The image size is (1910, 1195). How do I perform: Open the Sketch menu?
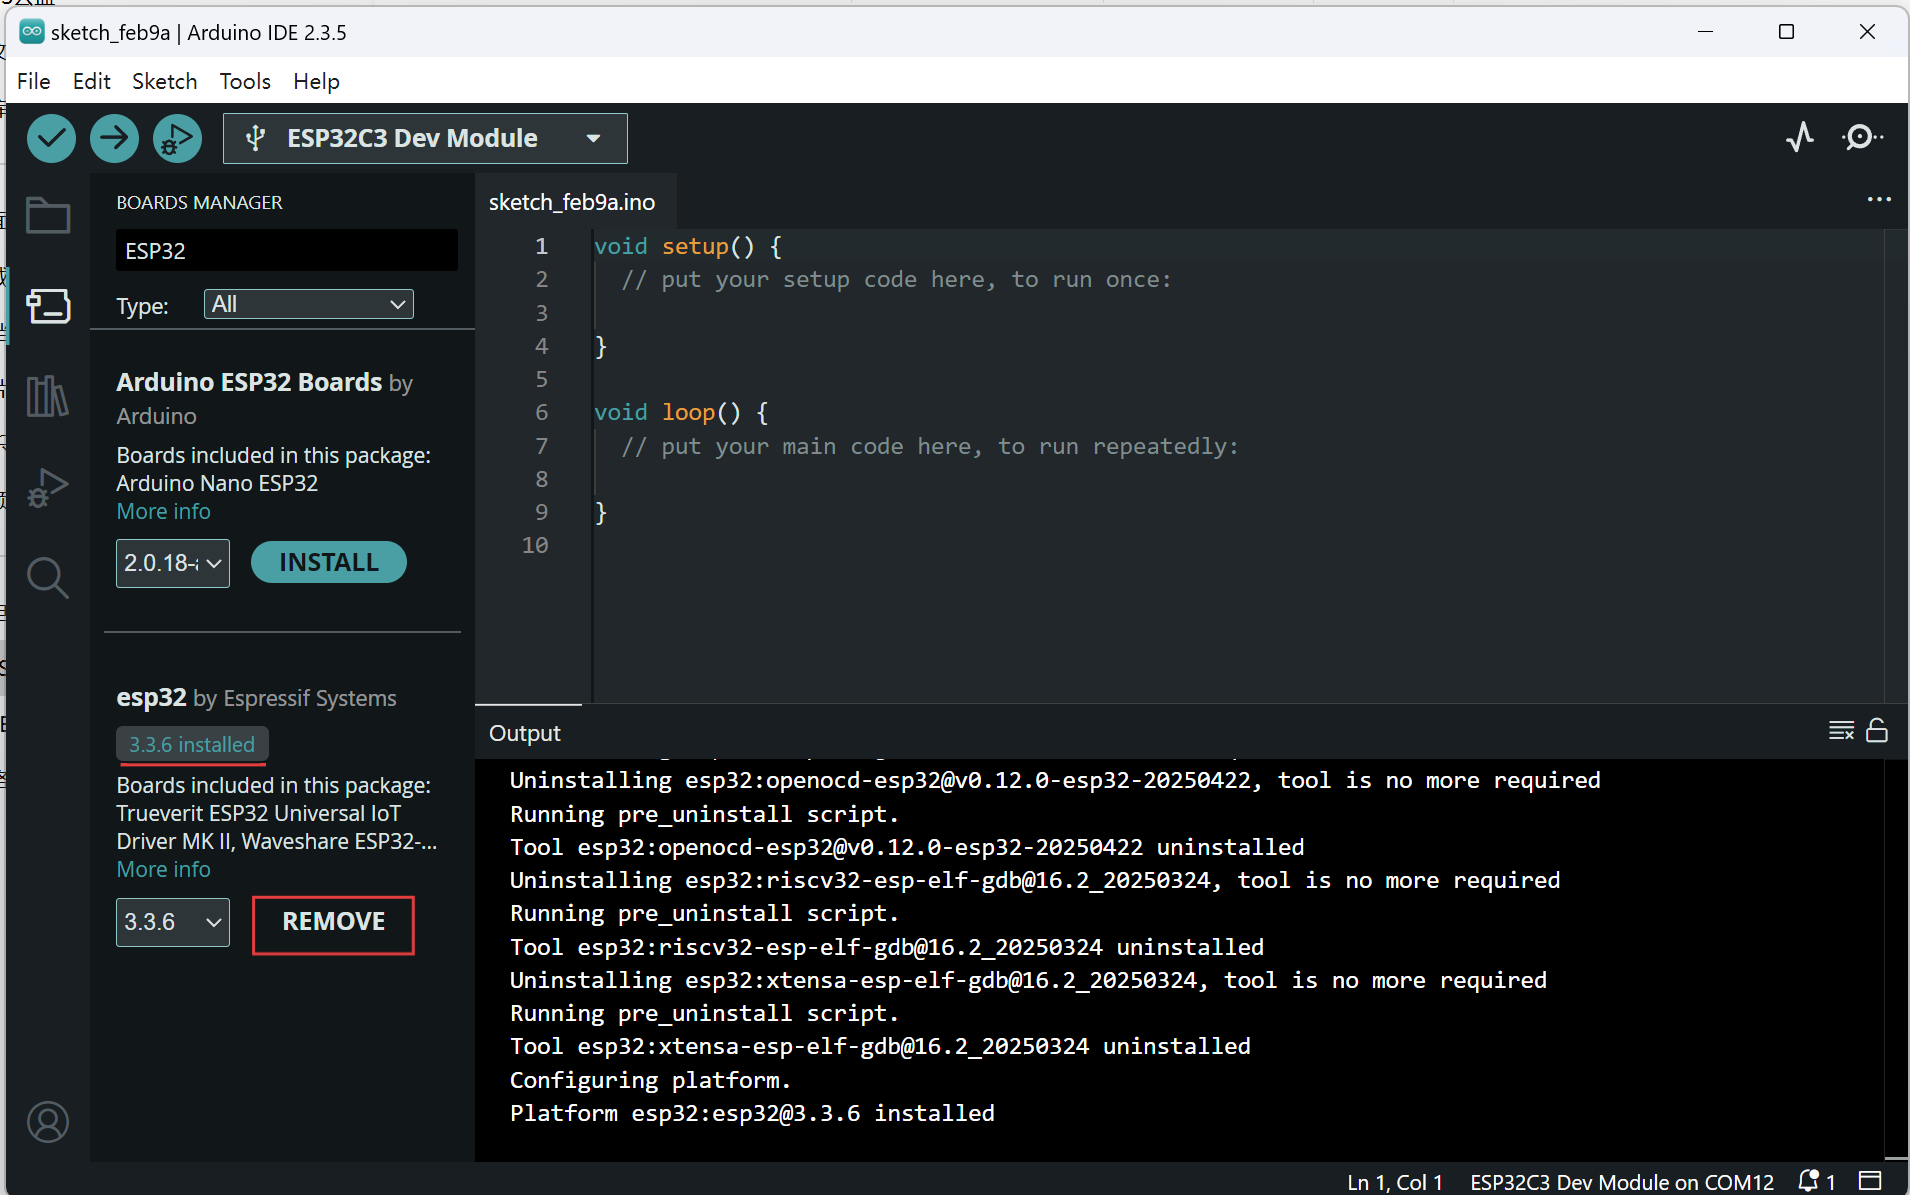164,81
